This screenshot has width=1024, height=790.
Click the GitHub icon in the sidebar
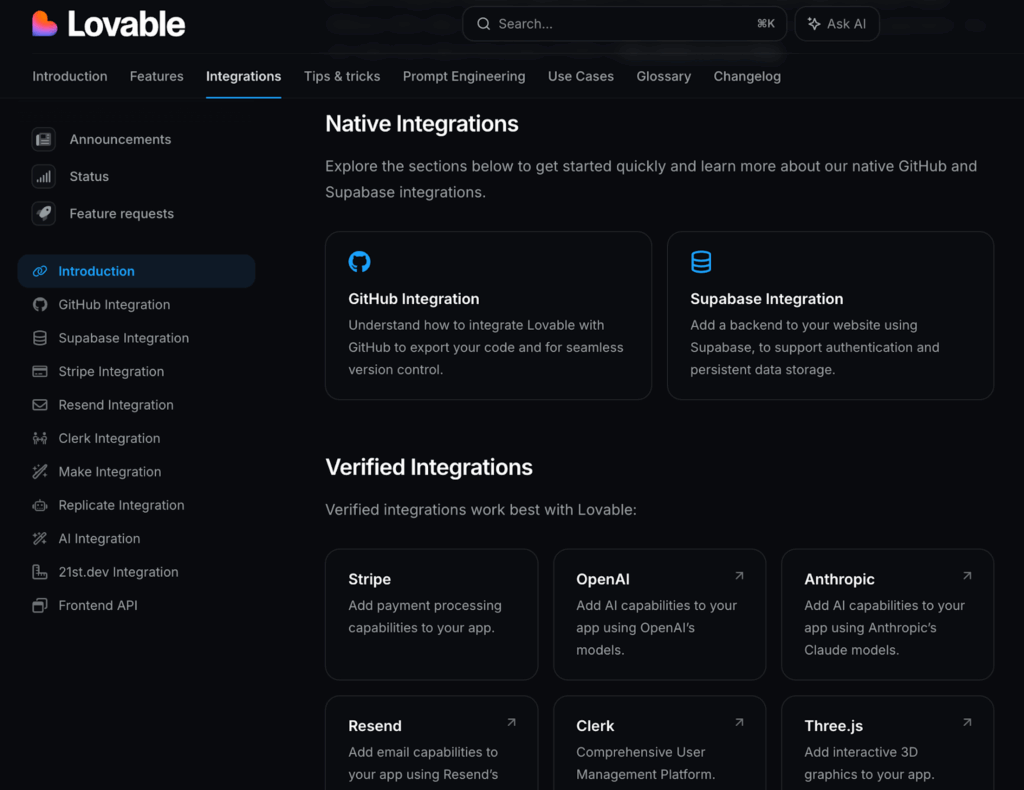40,304
